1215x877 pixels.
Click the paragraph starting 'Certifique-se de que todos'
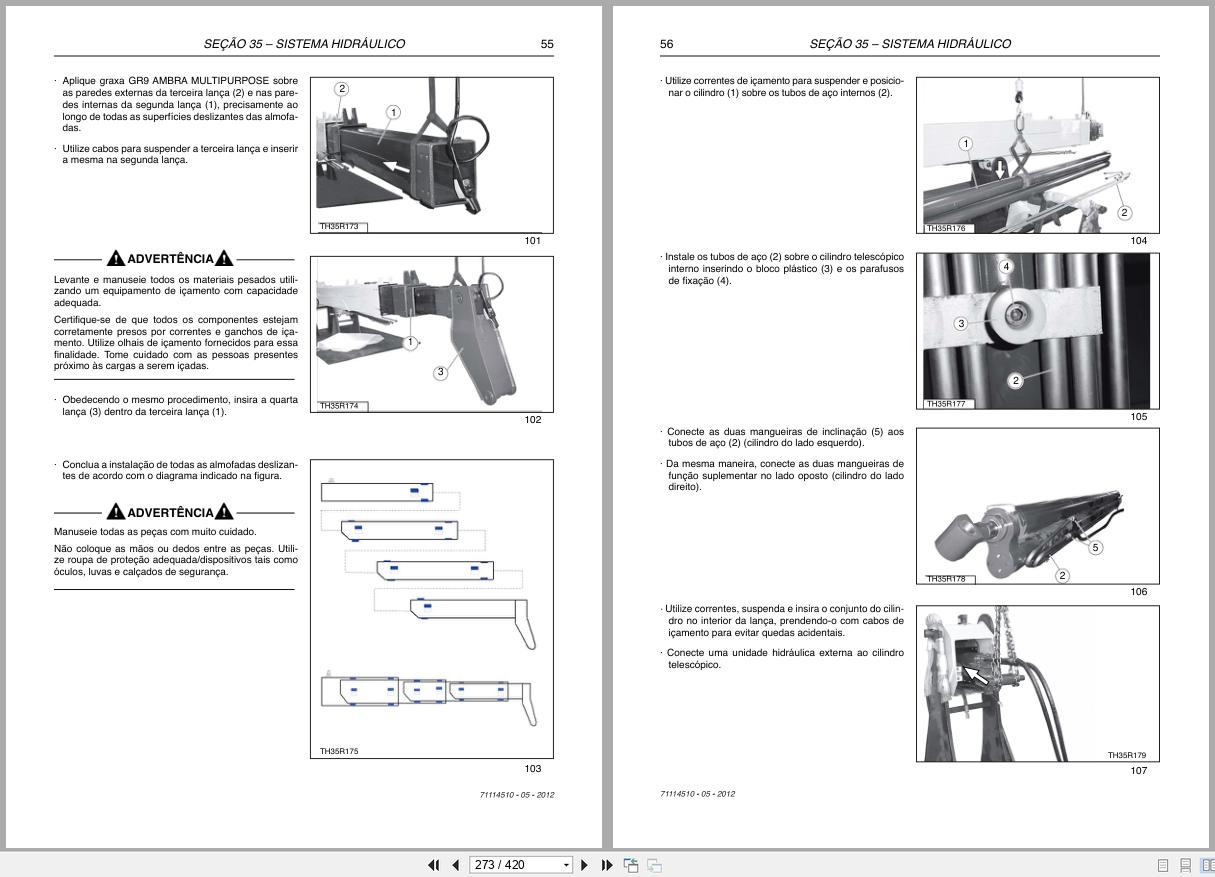(x=176, y=343)
